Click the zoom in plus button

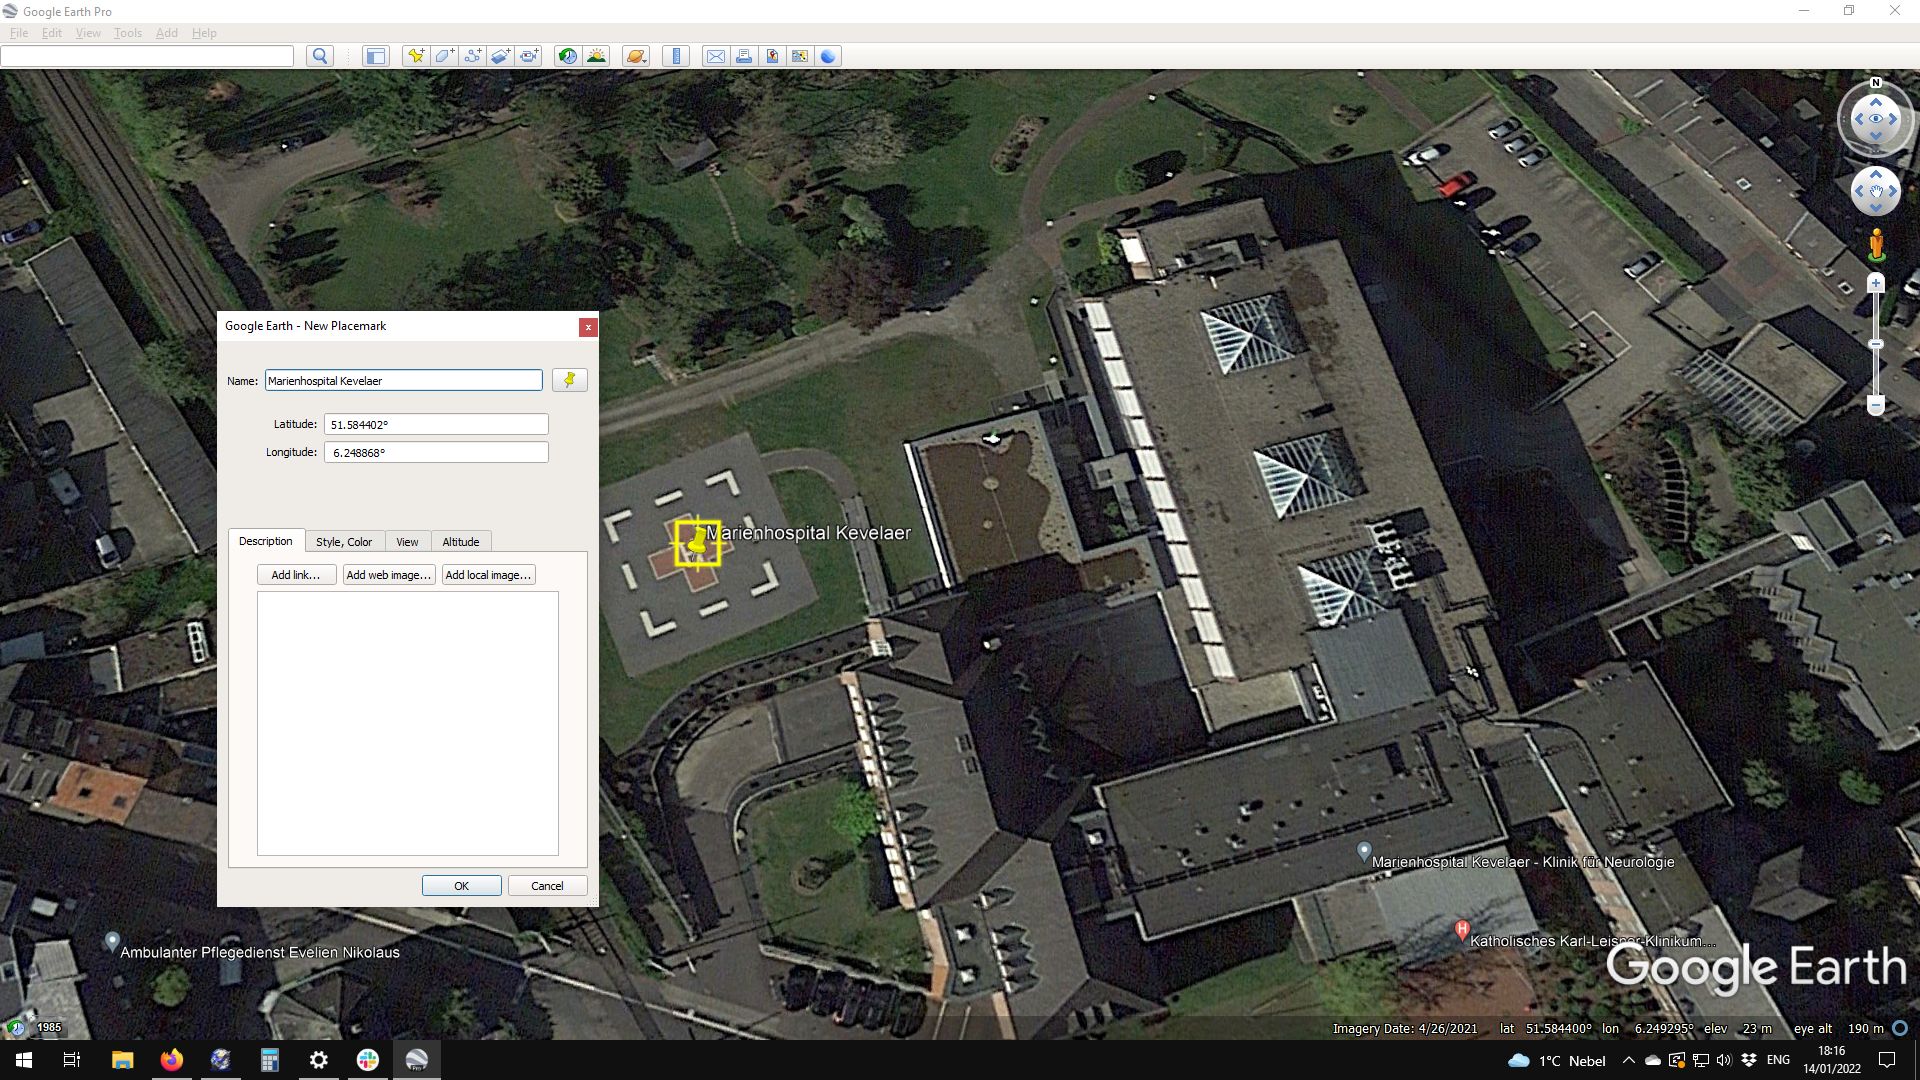[x=1876, y=284]
